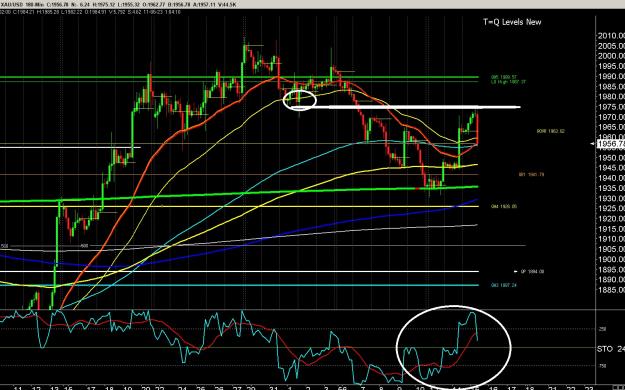Click the 2005.00 price axis label
The image size is (625, 390).
point(611,46)
